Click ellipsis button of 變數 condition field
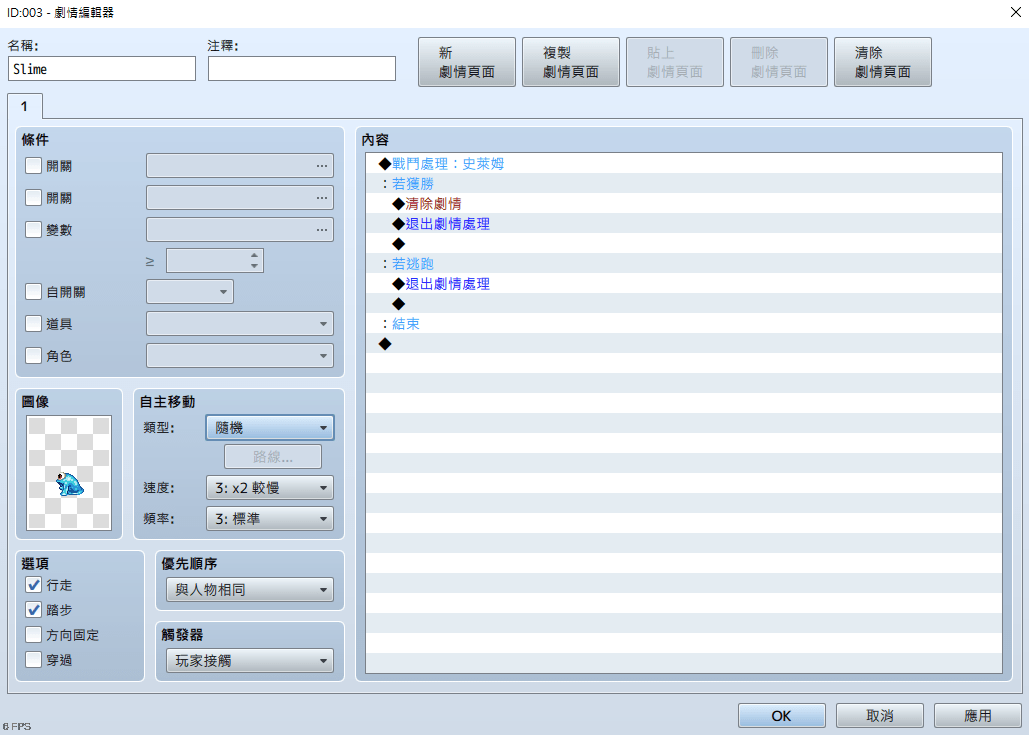This screenshot has height=735, width=1029. [321, 230]
